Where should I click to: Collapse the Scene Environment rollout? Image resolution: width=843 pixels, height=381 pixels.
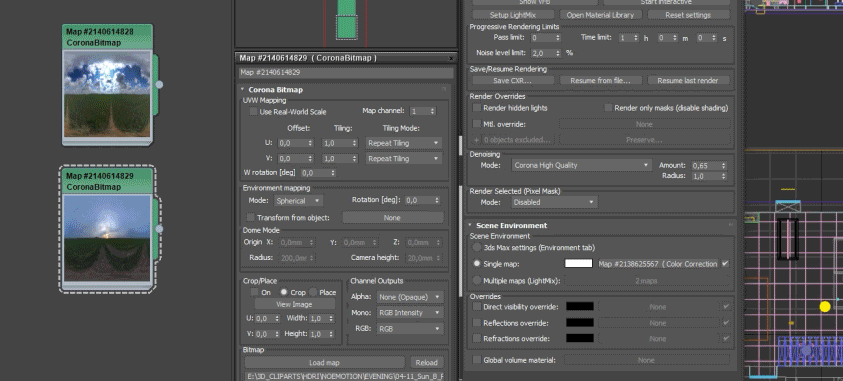click(469, 226)
